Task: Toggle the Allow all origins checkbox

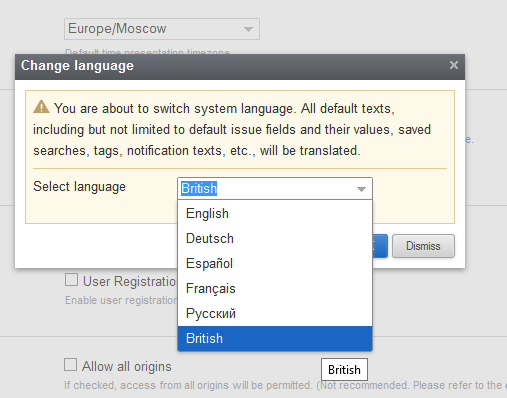Action: (x=70, y=365)
